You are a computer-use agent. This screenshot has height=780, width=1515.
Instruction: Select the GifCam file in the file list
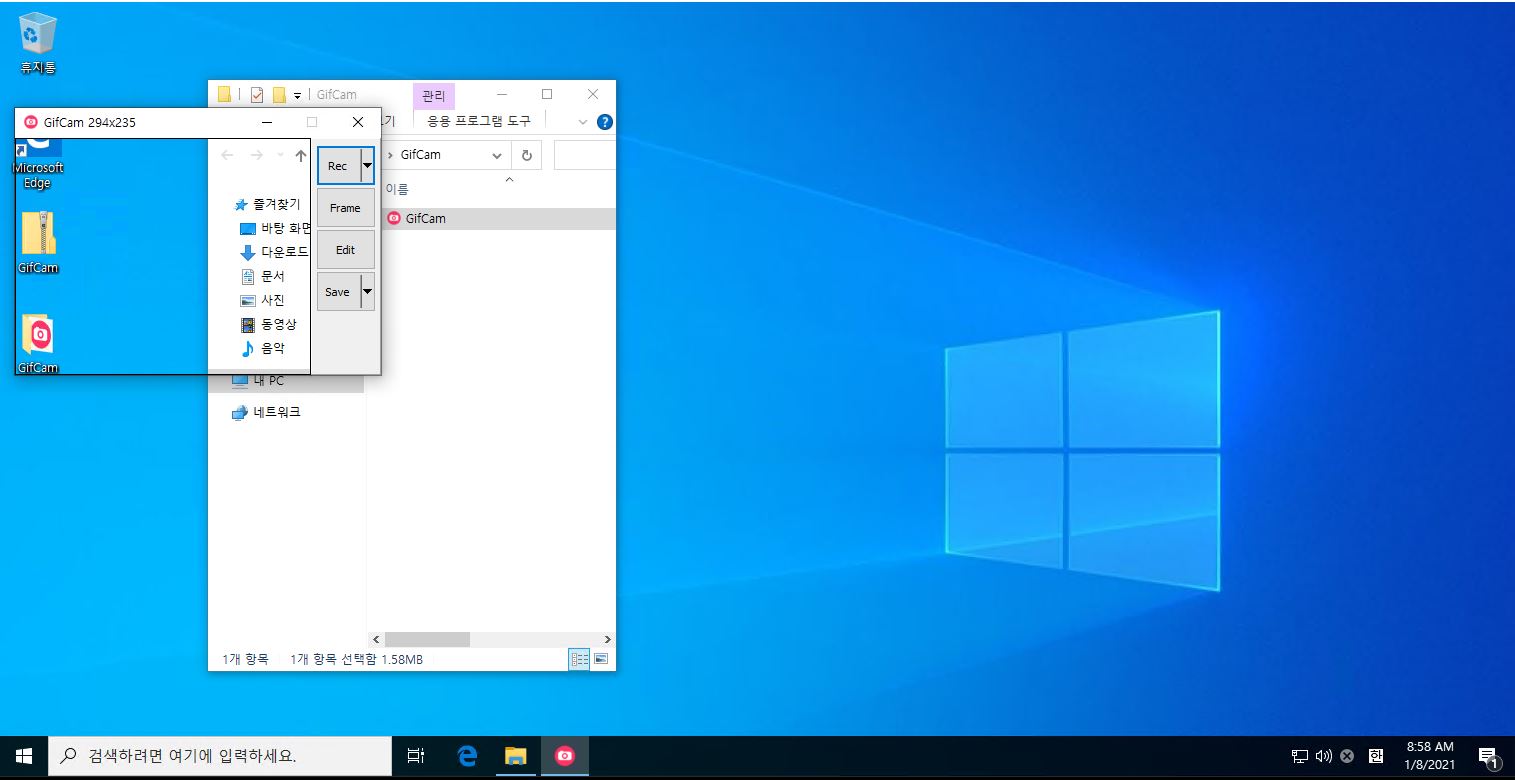(500, 218)
